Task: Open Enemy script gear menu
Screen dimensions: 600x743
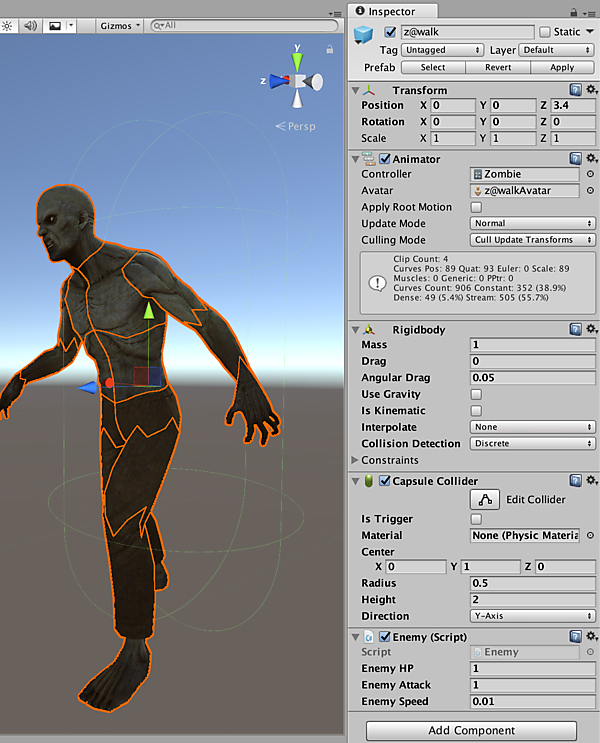Action: click(x=591, y=636)
